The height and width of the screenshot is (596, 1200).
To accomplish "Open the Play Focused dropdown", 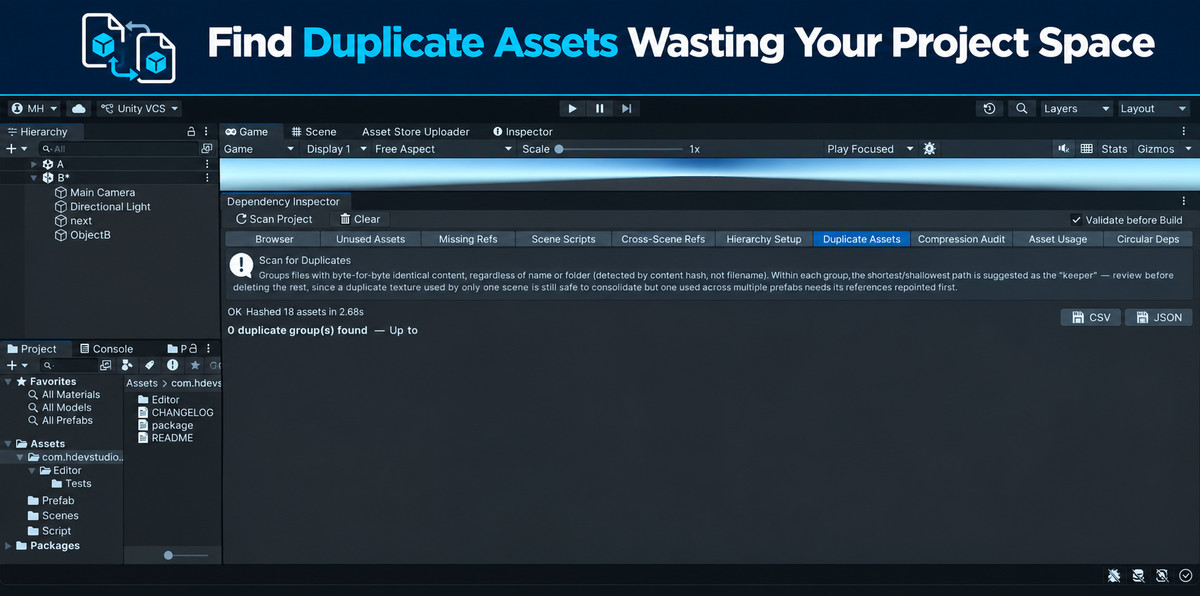I will pos(869,149).
